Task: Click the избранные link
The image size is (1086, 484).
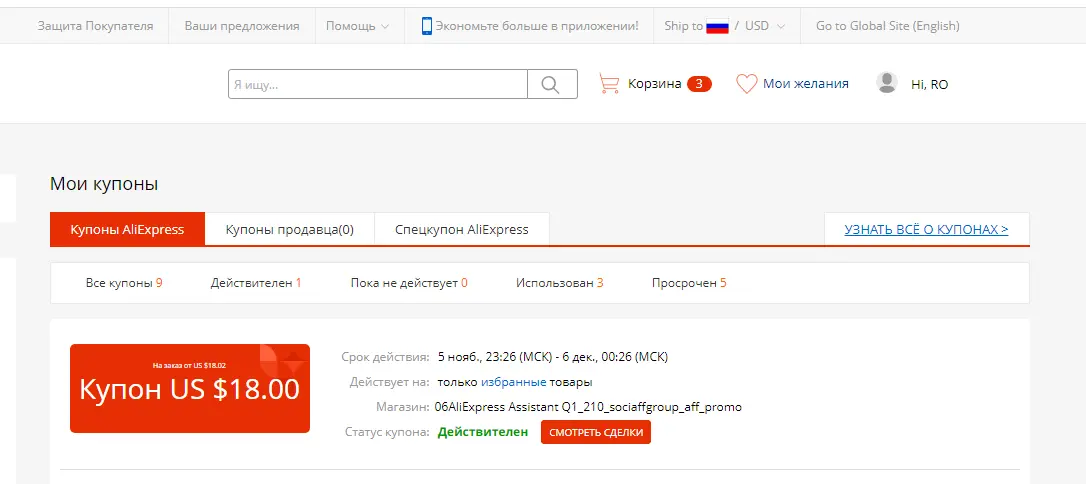Action: click(514, 382)
